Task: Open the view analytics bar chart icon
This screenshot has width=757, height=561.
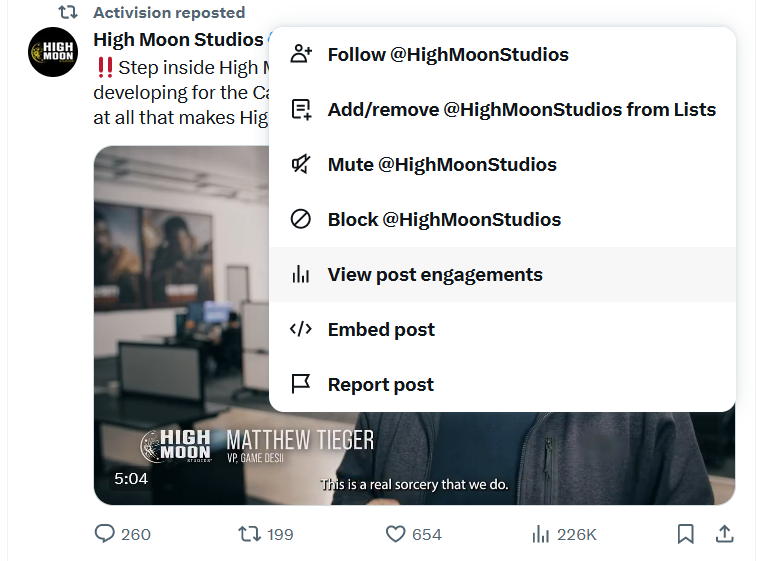Action: pos(541,534)
